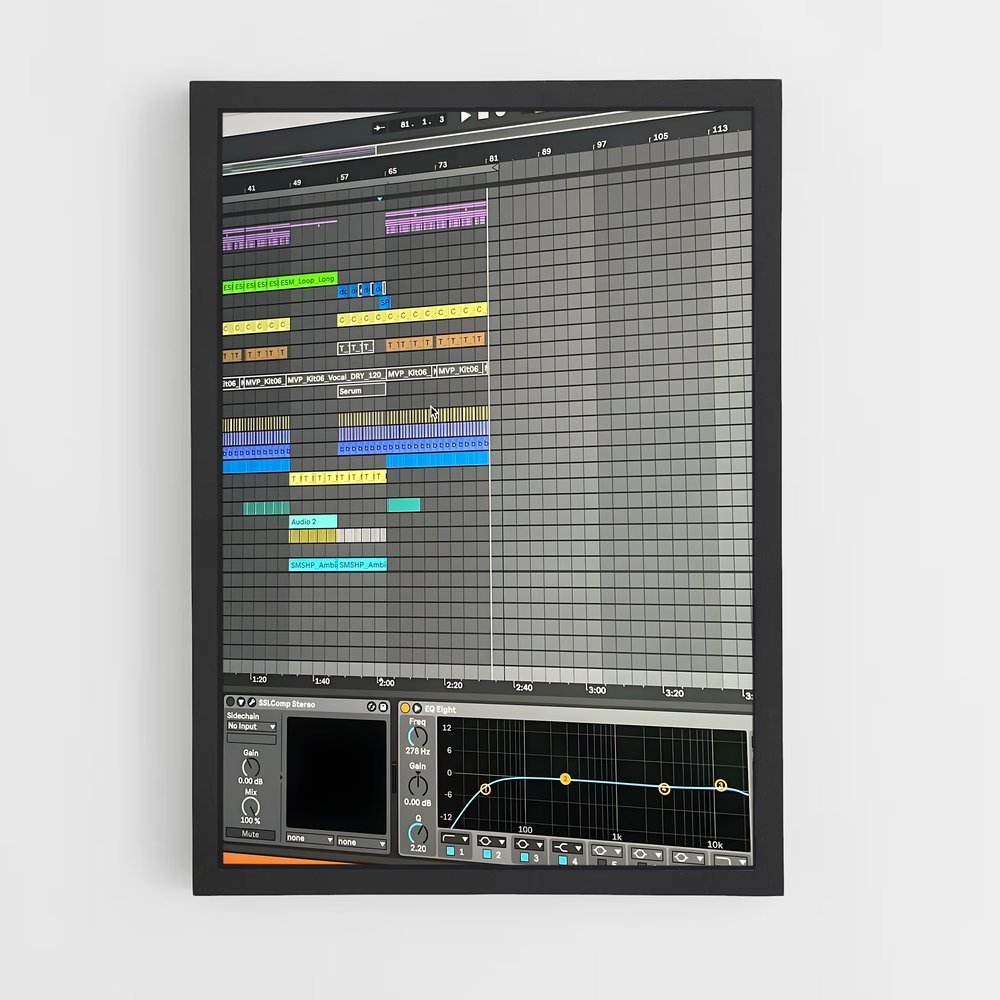This screenshot has height=1000, width=1000.
Task: Toggle EQ band 3 activator
Action: click(525, 857)
